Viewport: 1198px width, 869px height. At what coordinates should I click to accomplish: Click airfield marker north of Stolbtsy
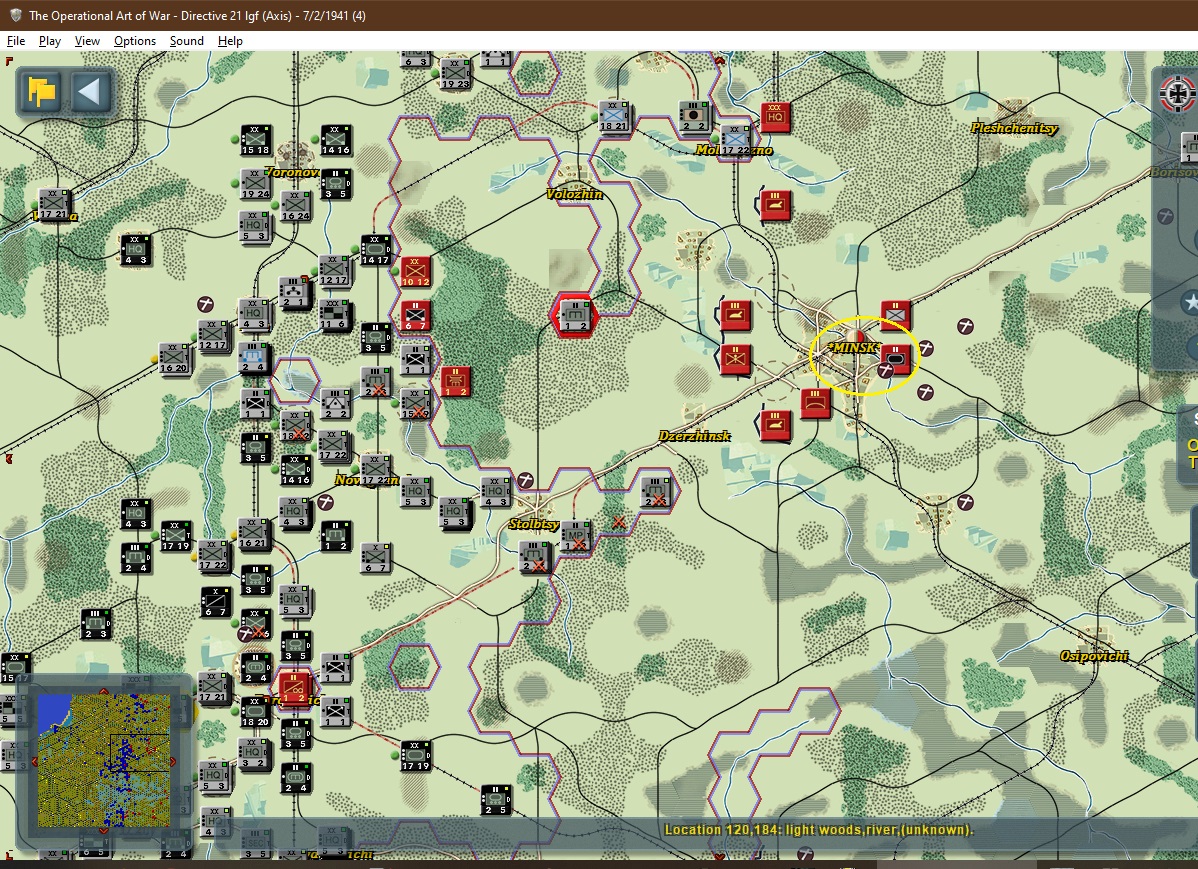click(526, 480)
